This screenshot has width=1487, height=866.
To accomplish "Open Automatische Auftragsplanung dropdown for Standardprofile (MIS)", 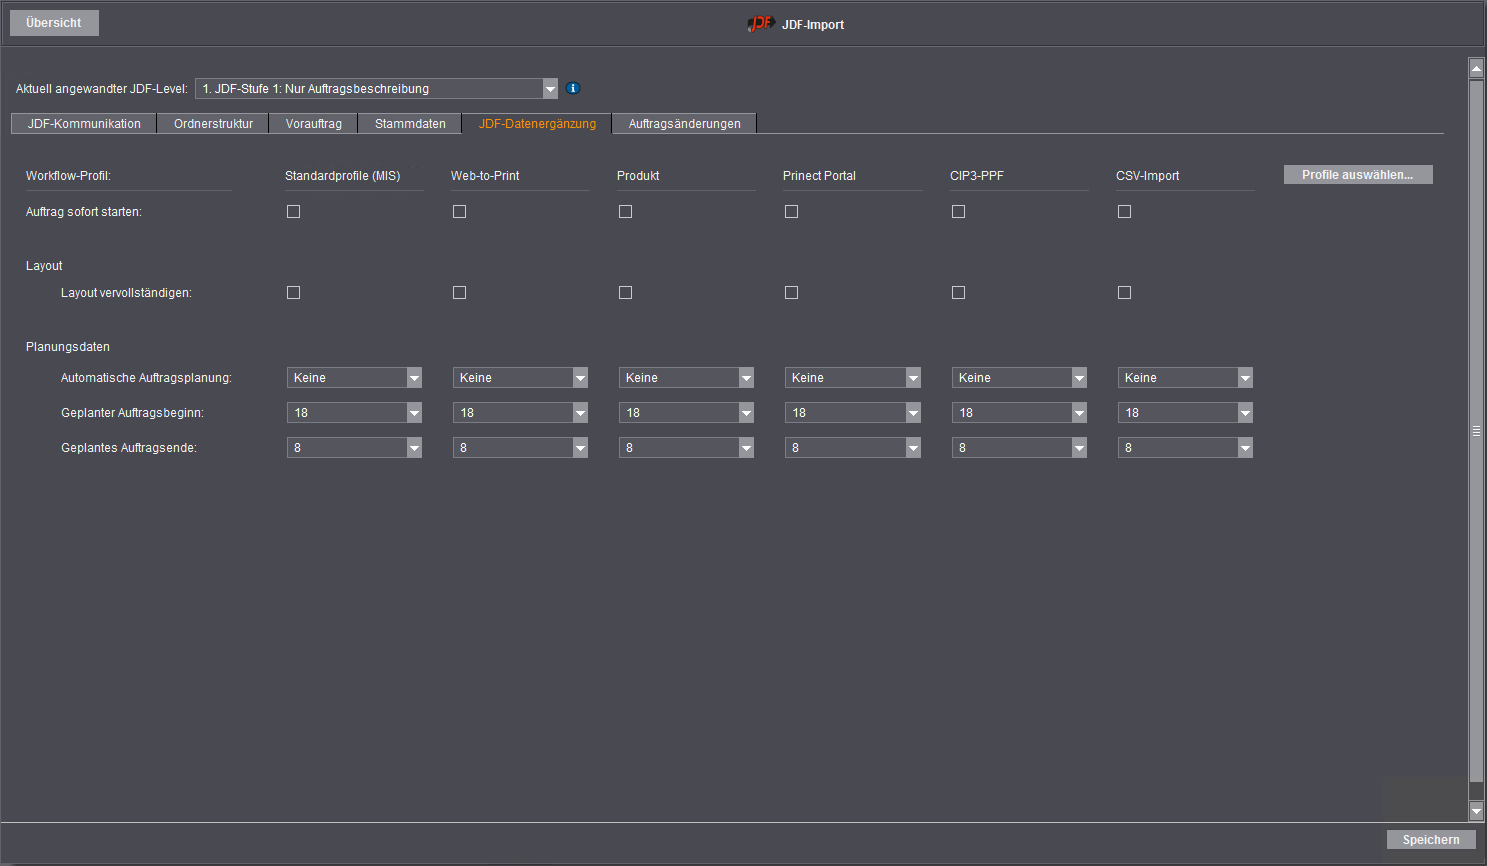I will (354, 377).
